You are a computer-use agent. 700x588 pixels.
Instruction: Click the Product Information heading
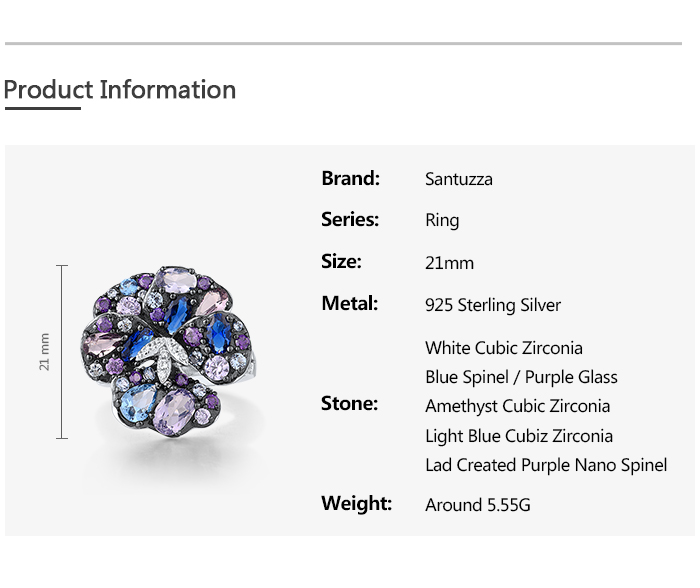(x=120, y=89)
